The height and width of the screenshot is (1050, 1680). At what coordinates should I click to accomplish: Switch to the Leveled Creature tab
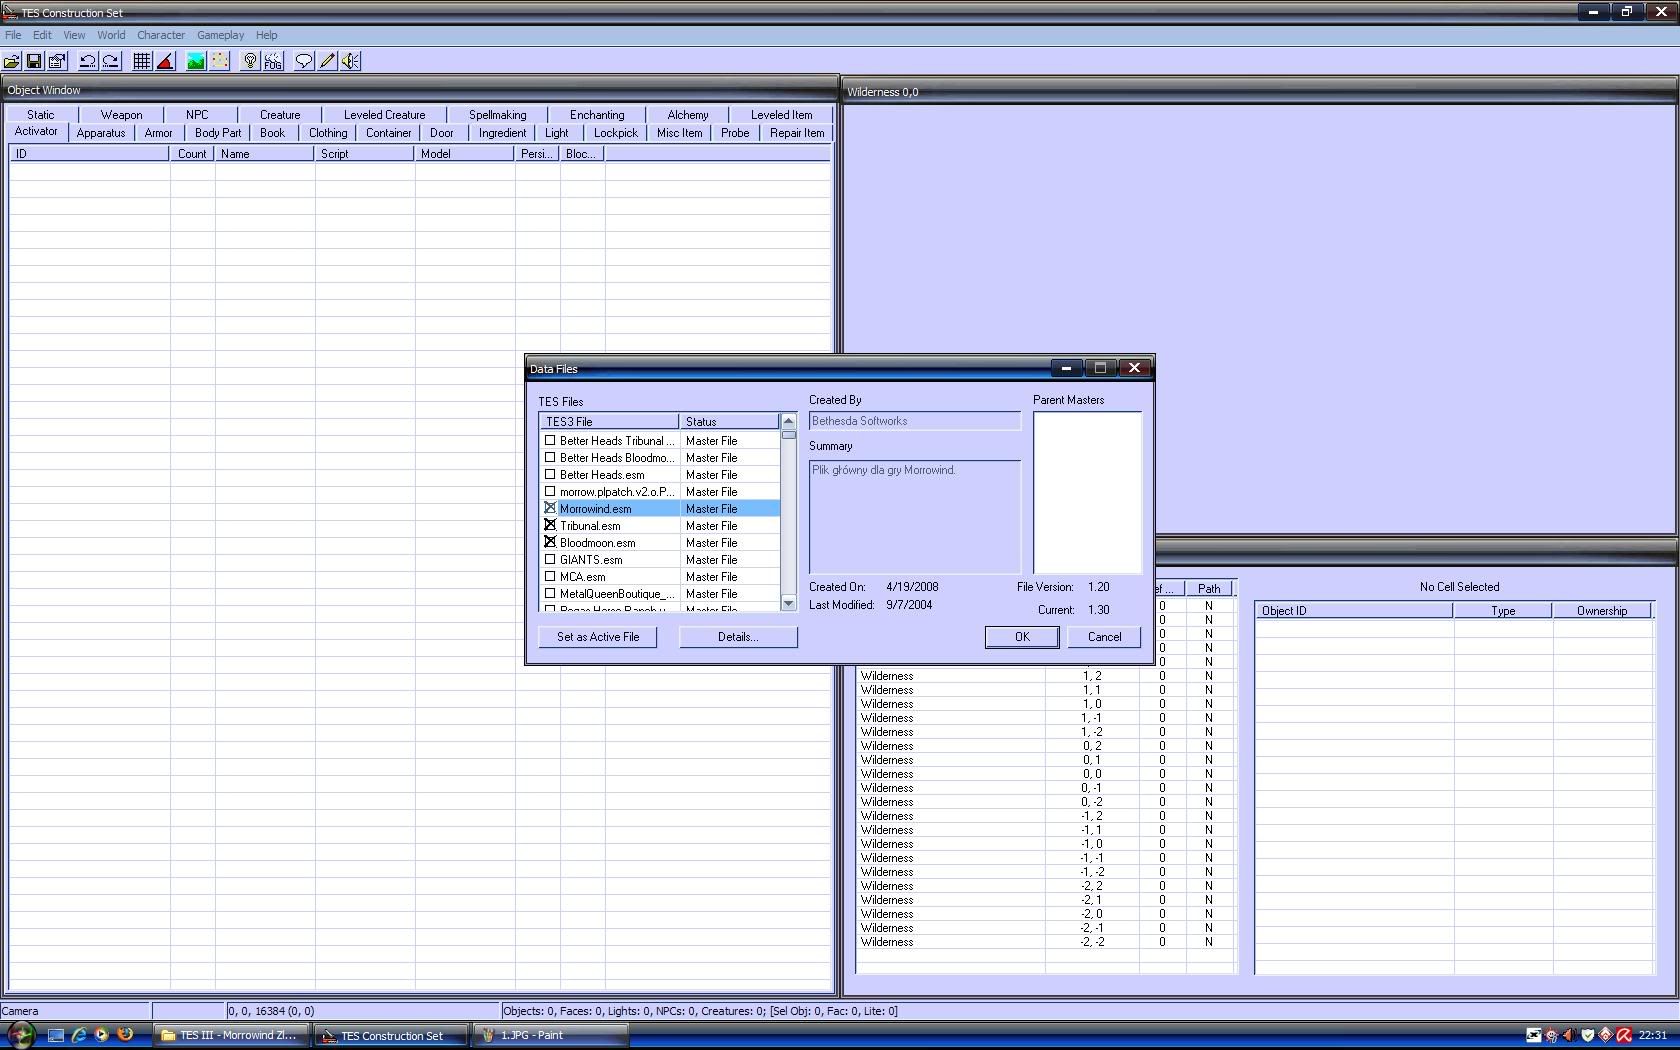(385, 115)
